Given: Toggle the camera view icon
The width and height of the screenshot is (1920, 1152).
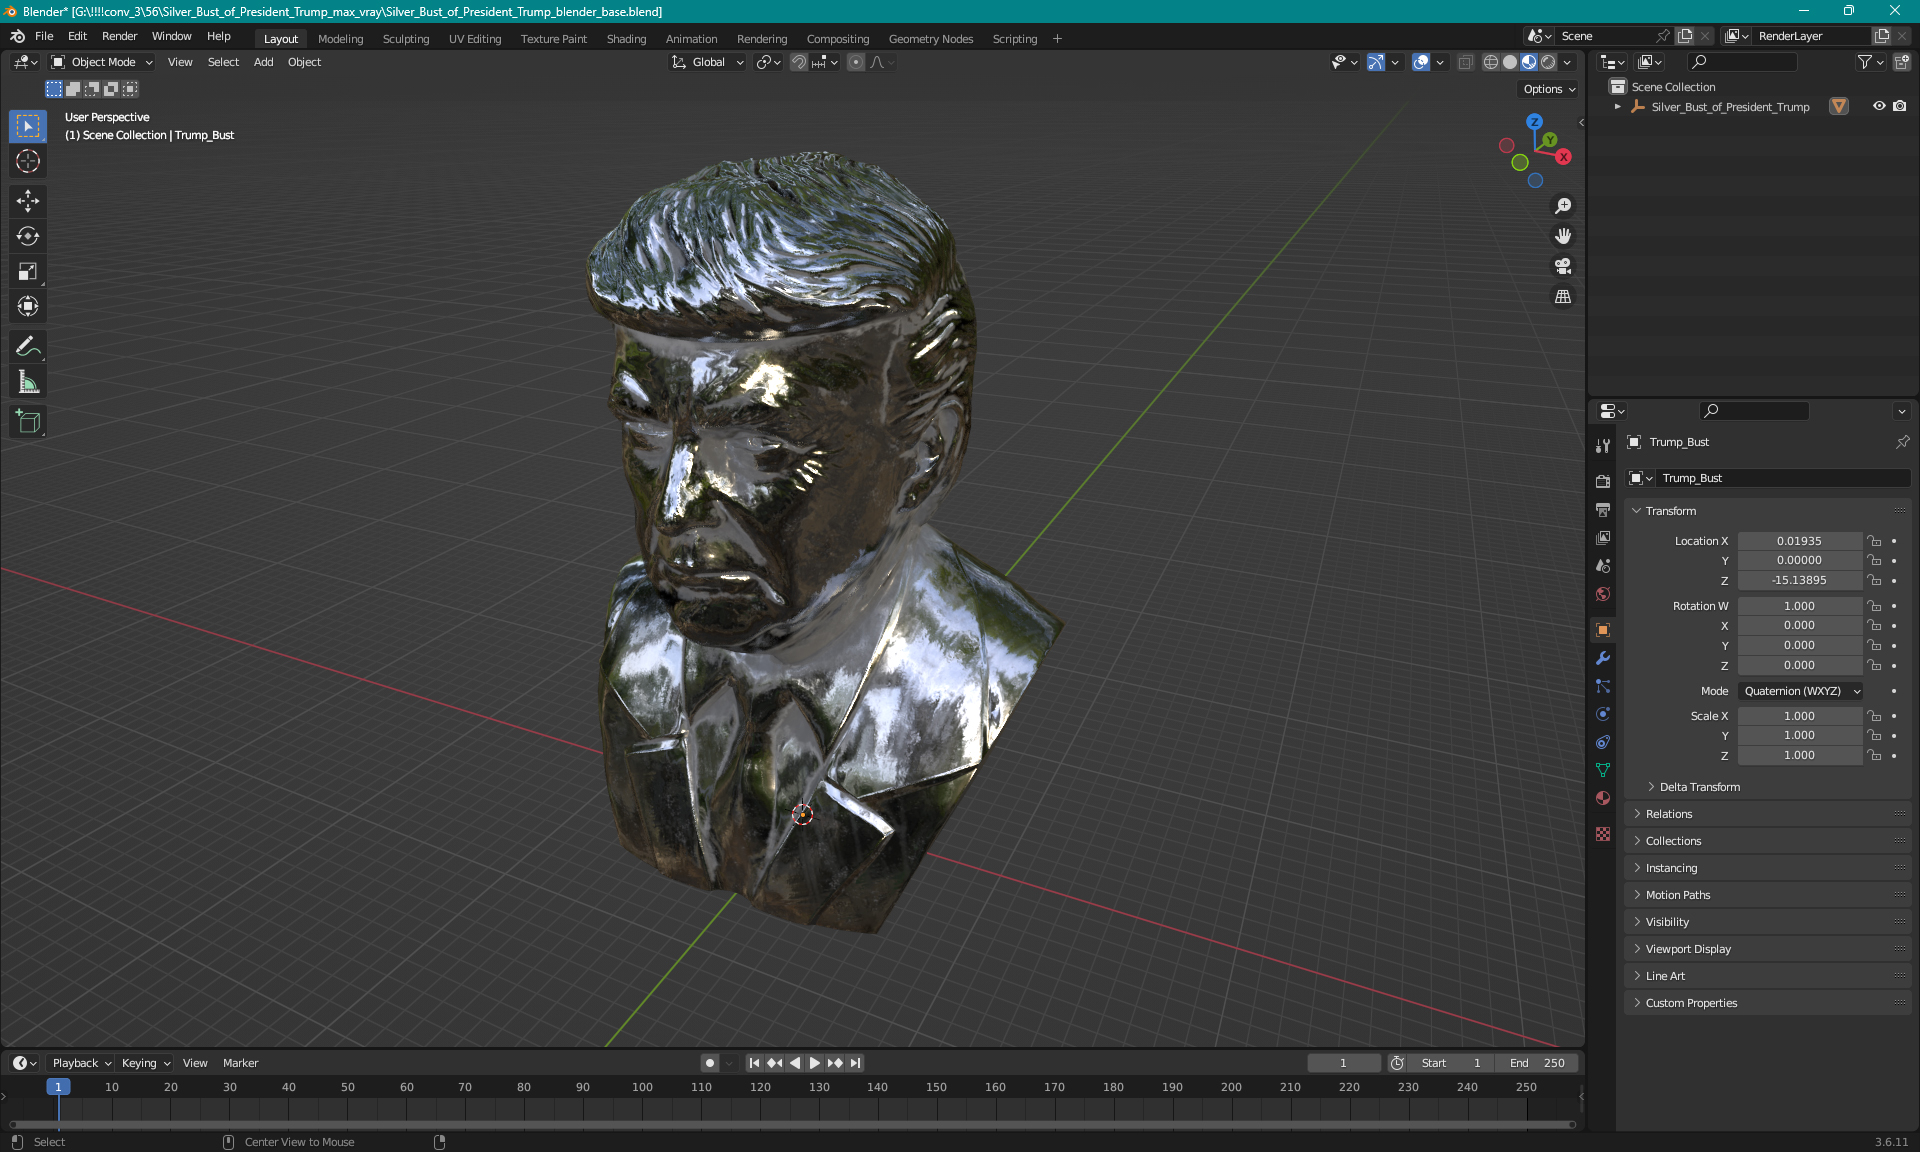Looking at the screenshot, I should coord(1563,266).
